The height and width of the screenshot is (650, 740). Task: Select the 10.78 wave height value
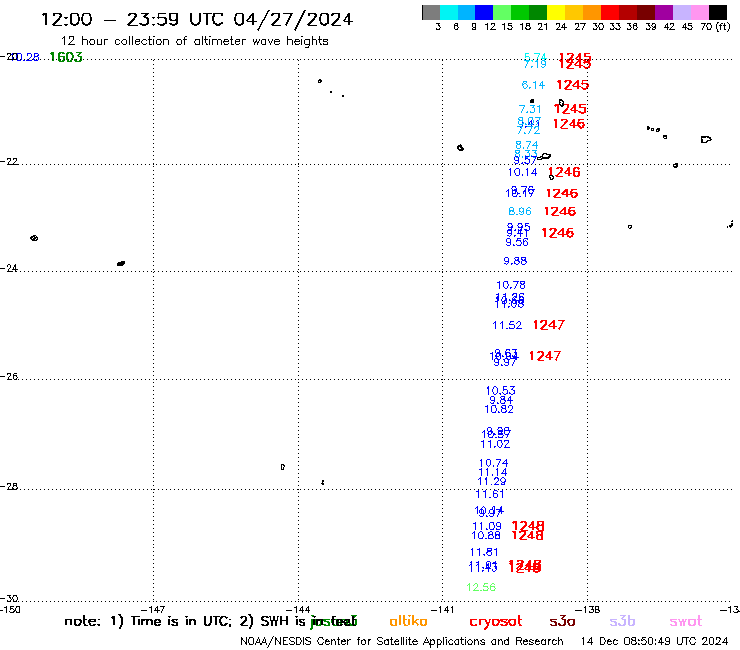(x=511, y=285)
